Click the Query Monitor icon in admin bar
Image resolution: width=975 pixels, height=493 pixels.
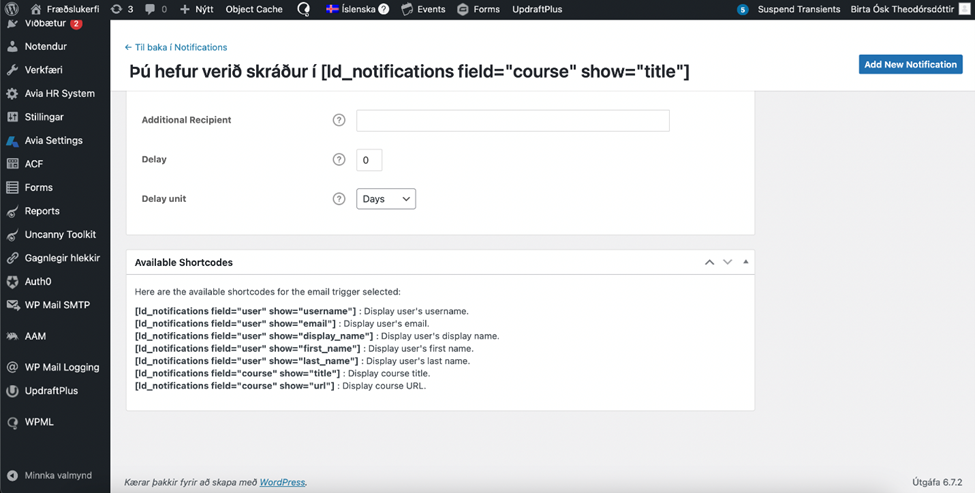click(304, 9)
